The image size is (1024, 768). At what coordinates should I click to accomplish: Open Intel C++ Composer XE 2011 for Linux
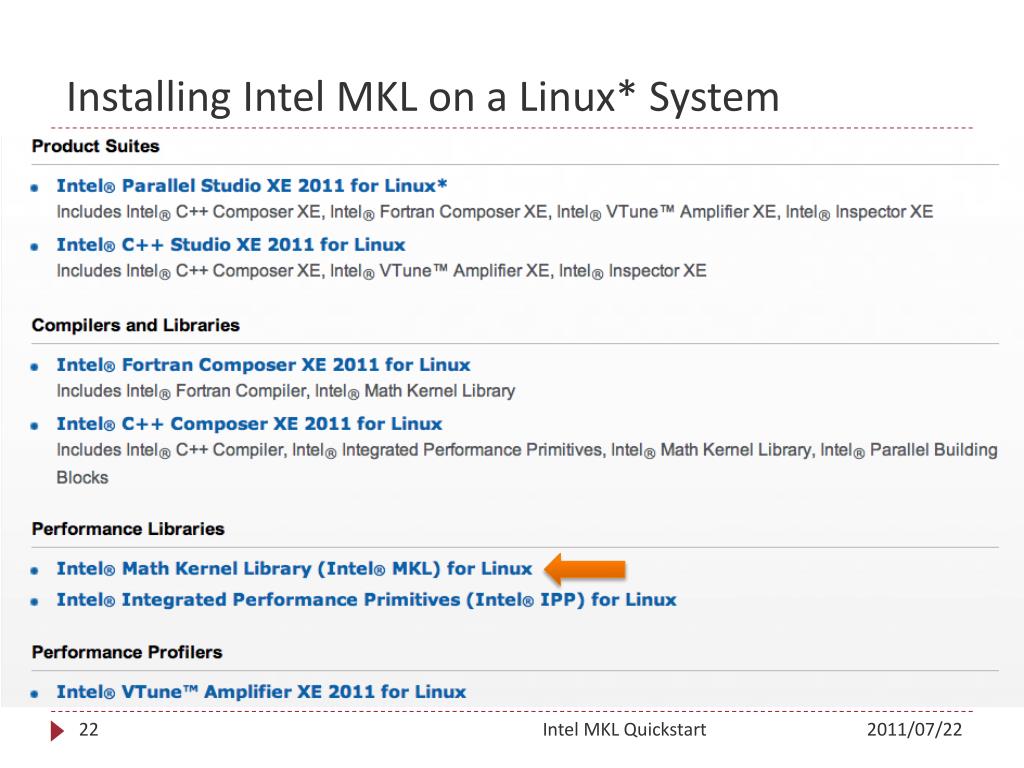(249, 424)
